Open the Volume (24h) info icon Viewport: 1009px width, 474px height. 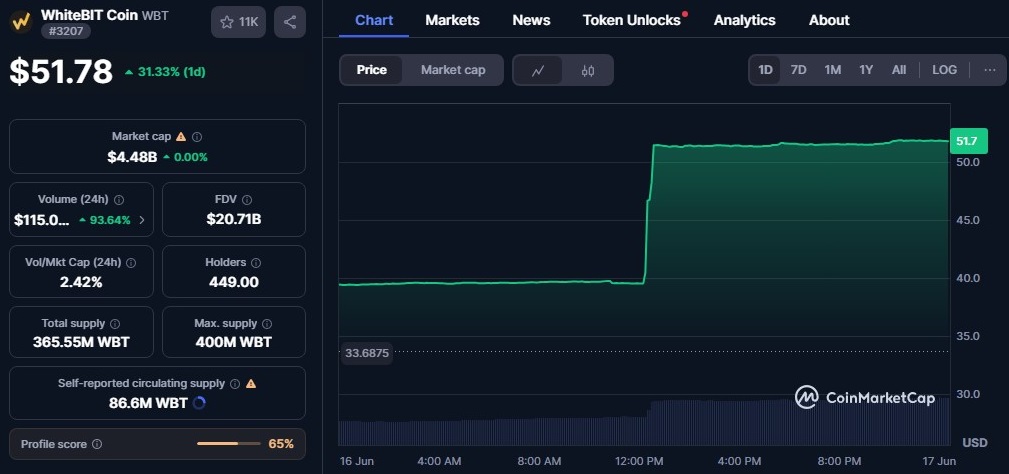(x=119, y=200)
